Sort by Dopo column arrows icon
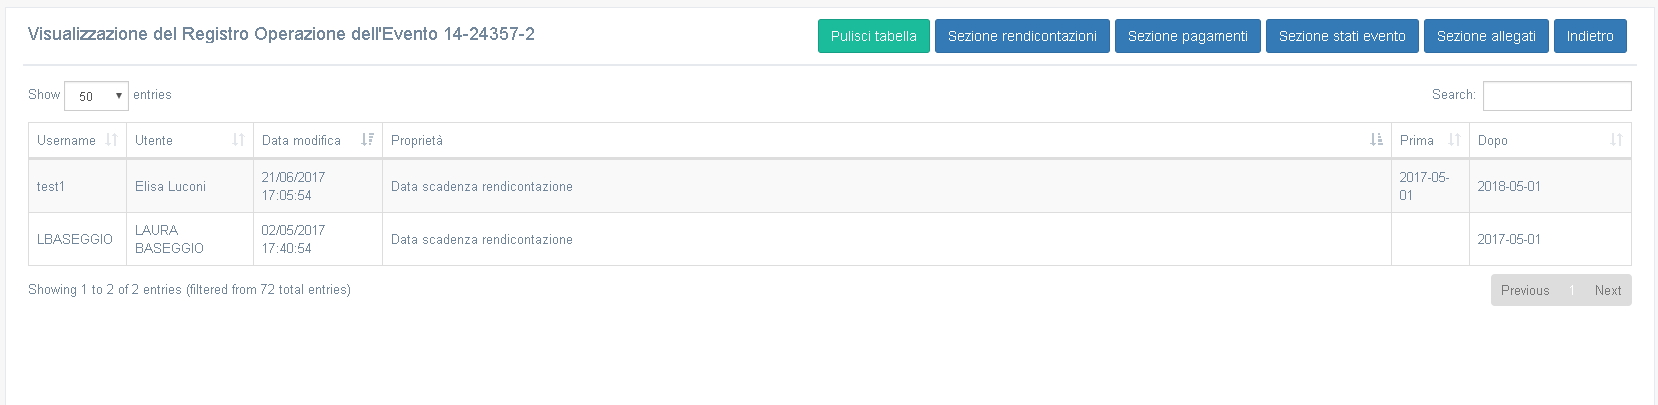This screenshot has width=1658, height=405. (1616, 140)
